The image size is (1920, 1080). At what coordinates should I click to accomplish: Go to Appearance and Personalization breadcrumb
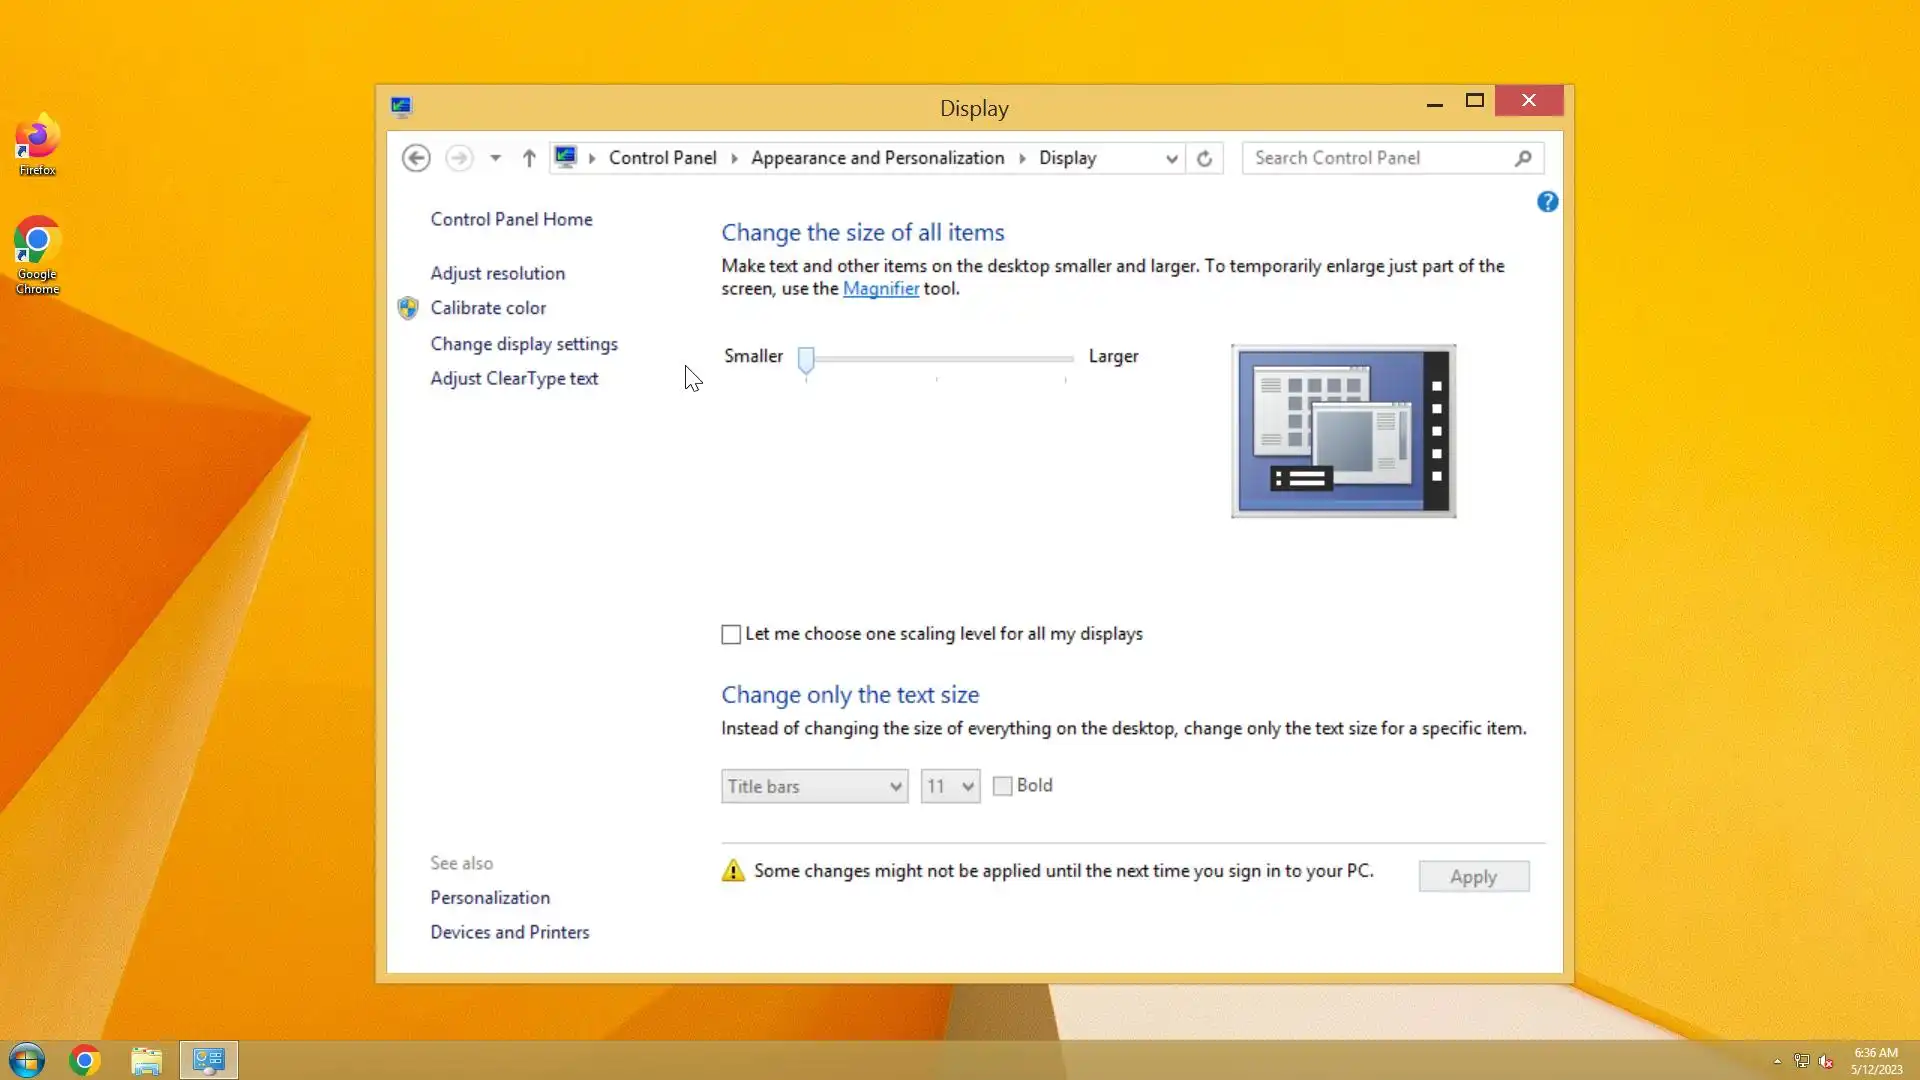click(877, 158)
